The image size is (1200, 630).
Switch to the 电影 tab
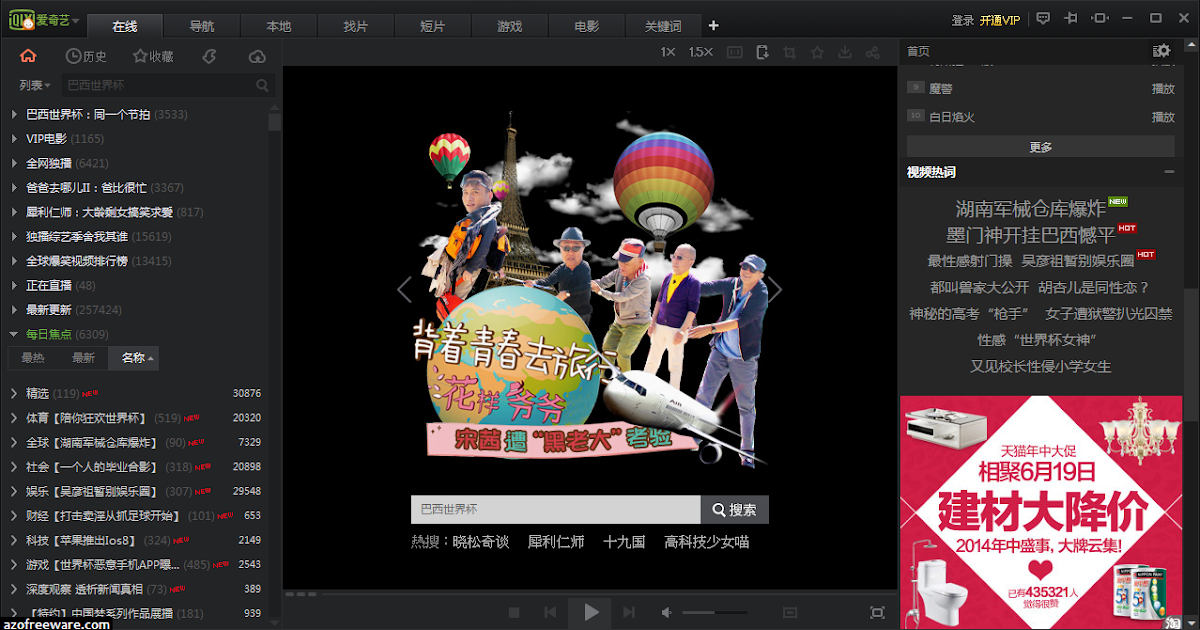click(587, 26)
